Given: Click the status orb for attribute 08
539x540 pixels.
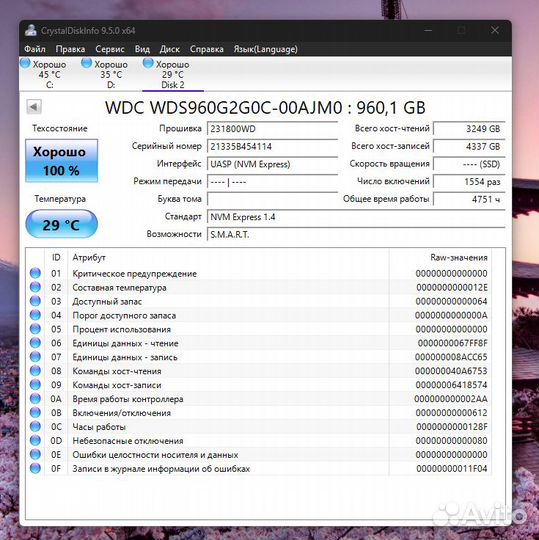Looking at the screenshot, I should 35,371.
